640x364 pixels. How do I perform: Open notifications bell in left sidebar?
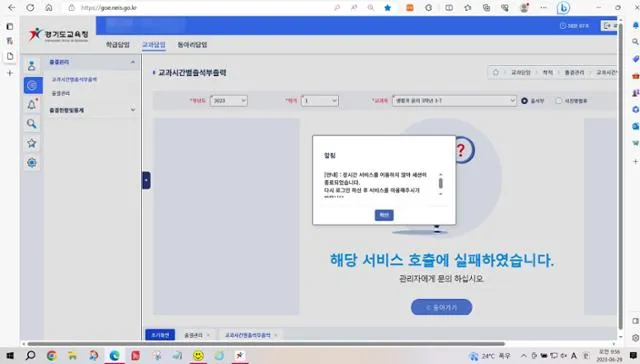click(x=32, y=104)
